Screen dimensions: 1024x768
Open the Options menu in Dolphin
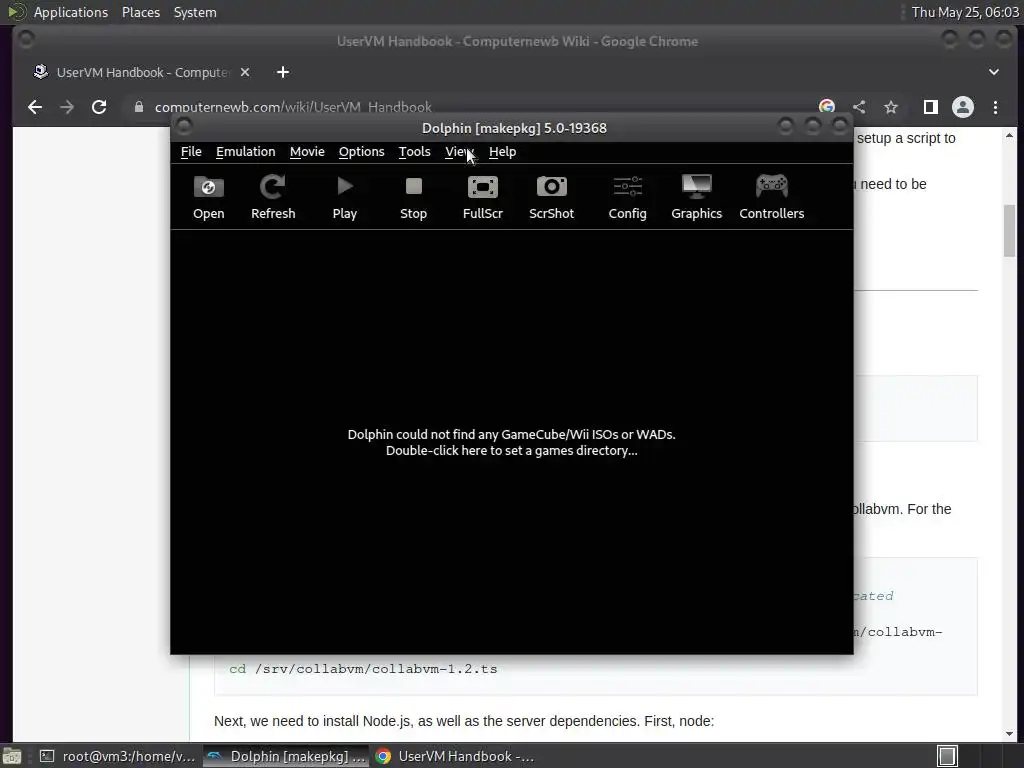pos(361,152)
